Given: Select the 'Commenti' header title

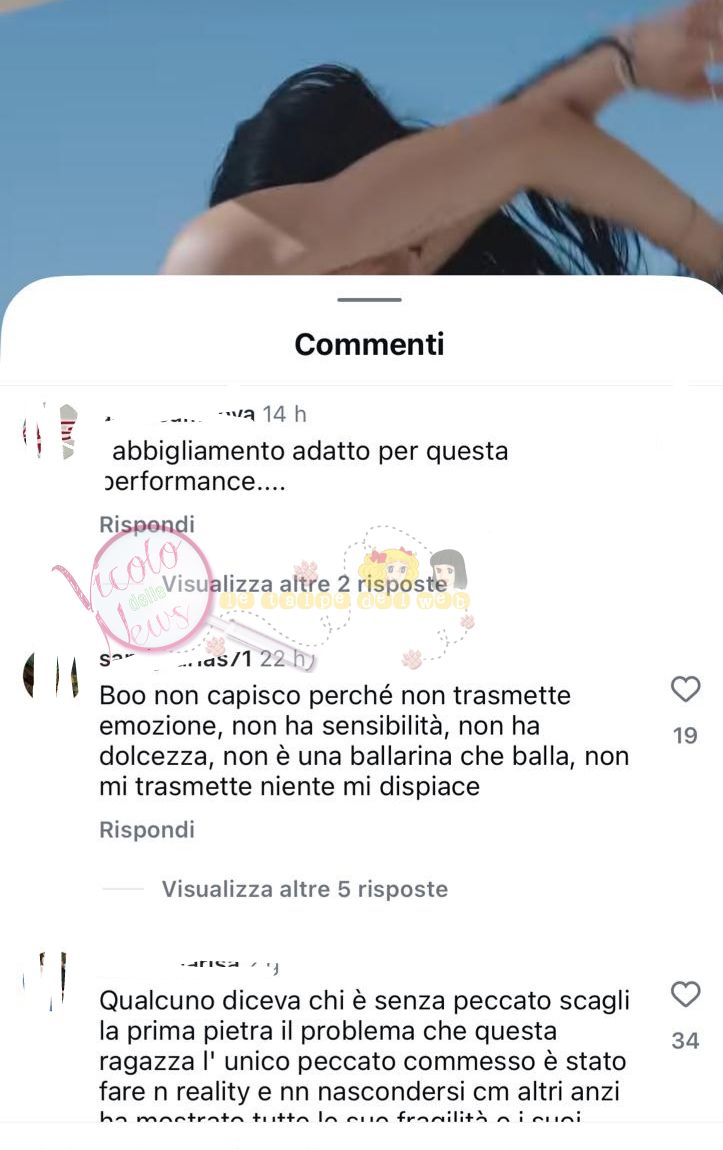Looking at the screenshot, I should click(x=369, y=344).
